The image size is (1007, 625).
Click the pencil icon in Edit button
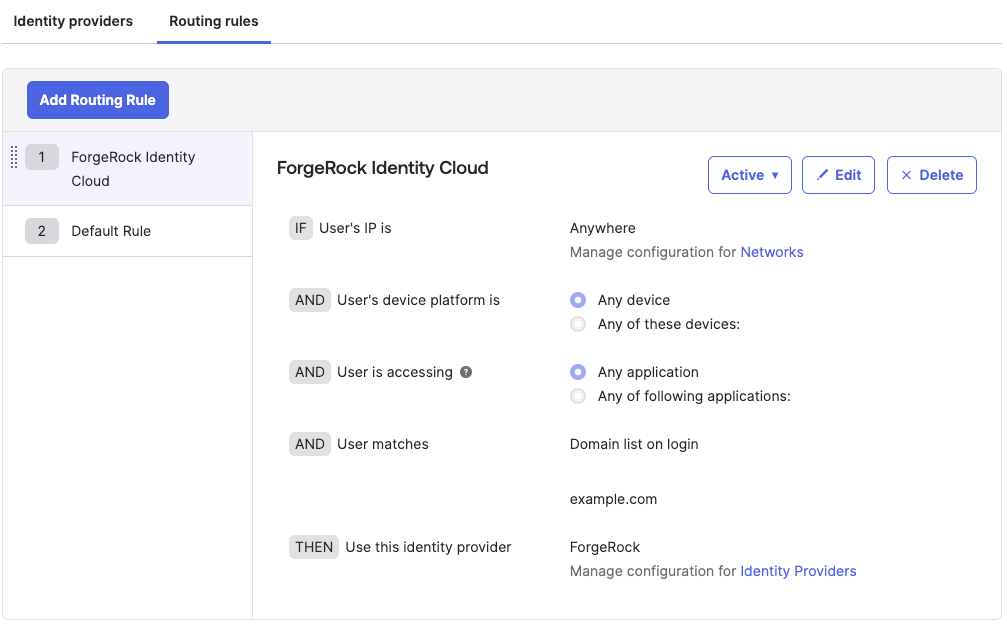click(x=823, y=175)
